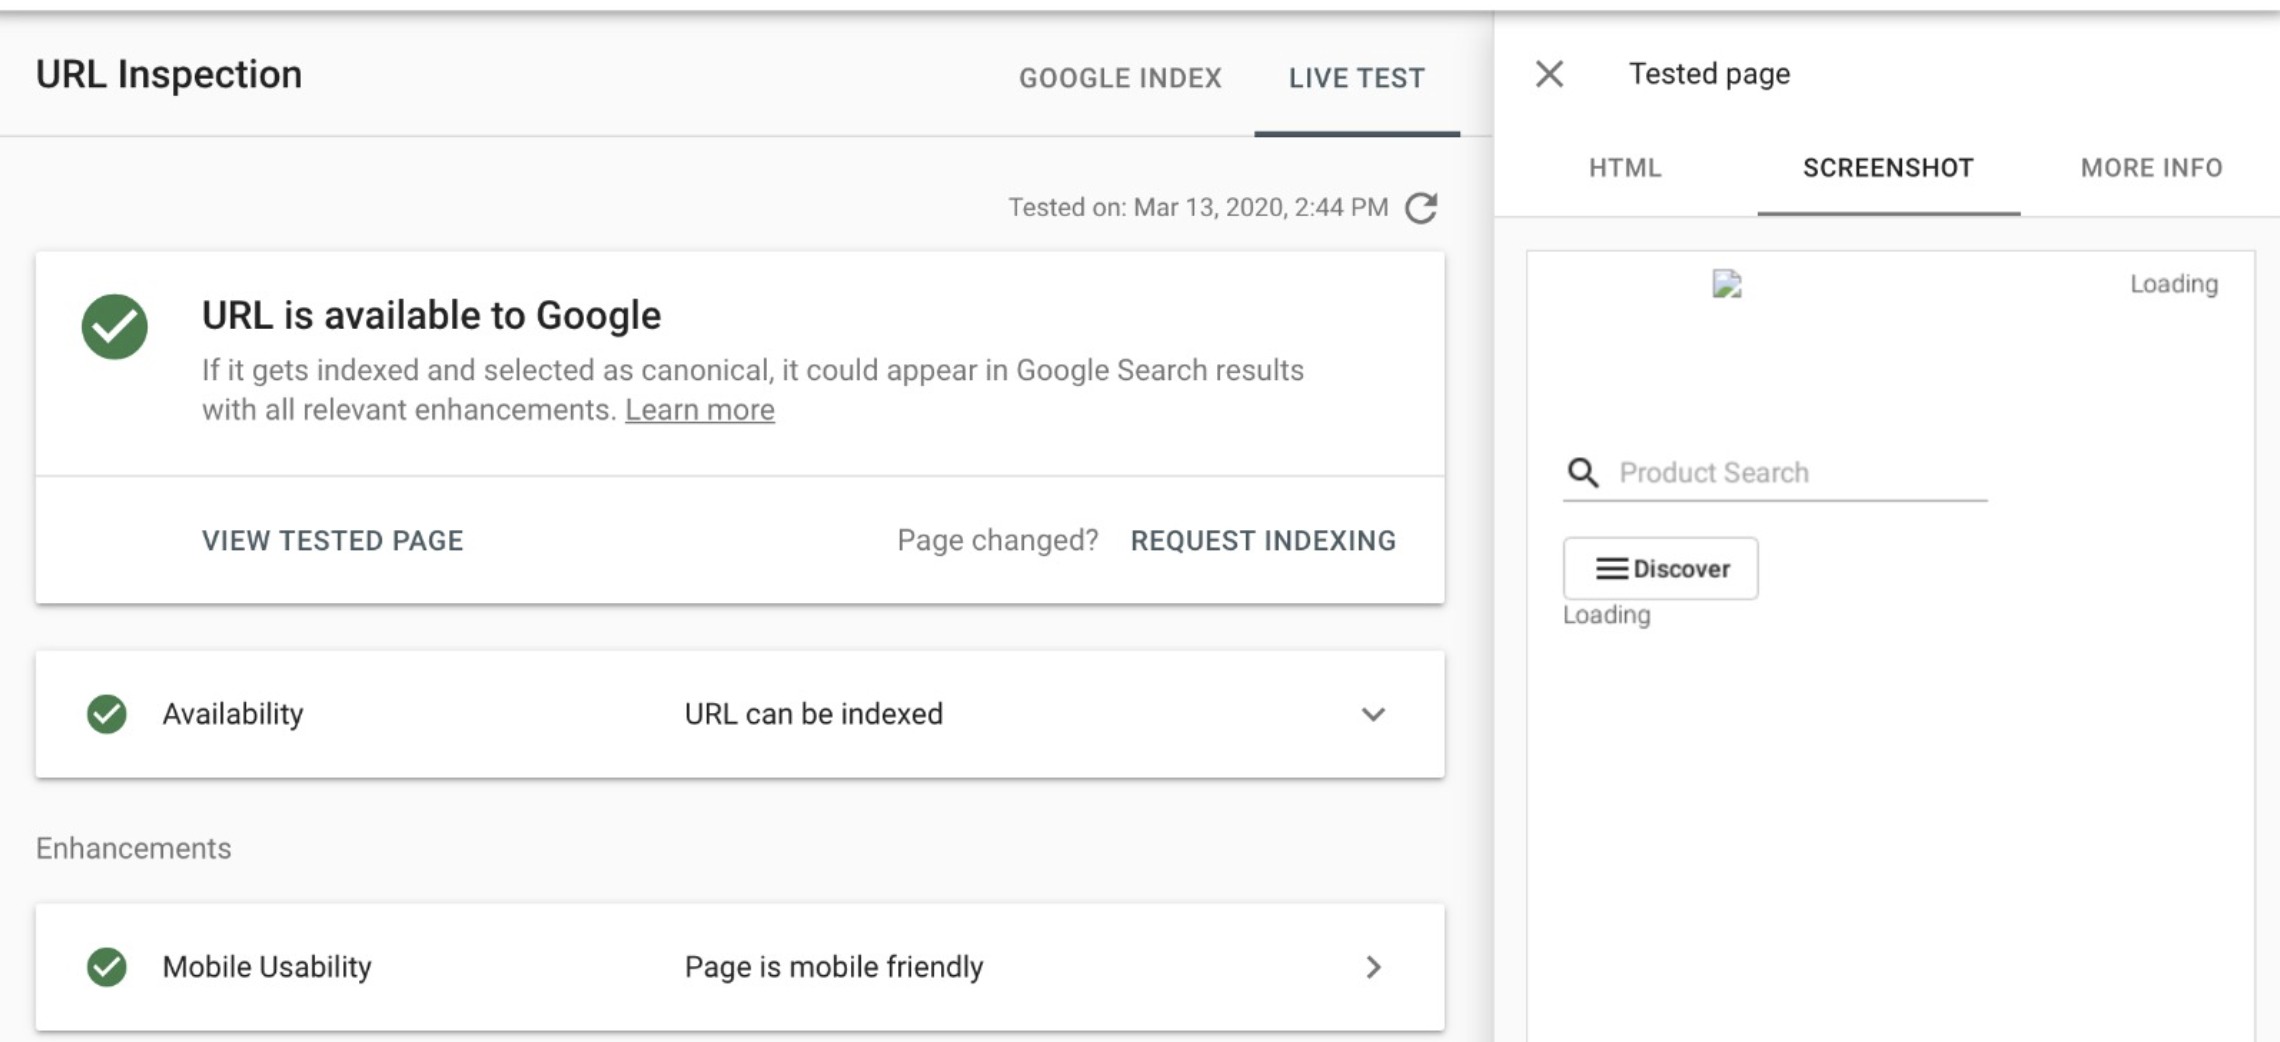The image size is (2280, 1042).
Task: Switch to the More Info tab
Action: click(2151, 168)
